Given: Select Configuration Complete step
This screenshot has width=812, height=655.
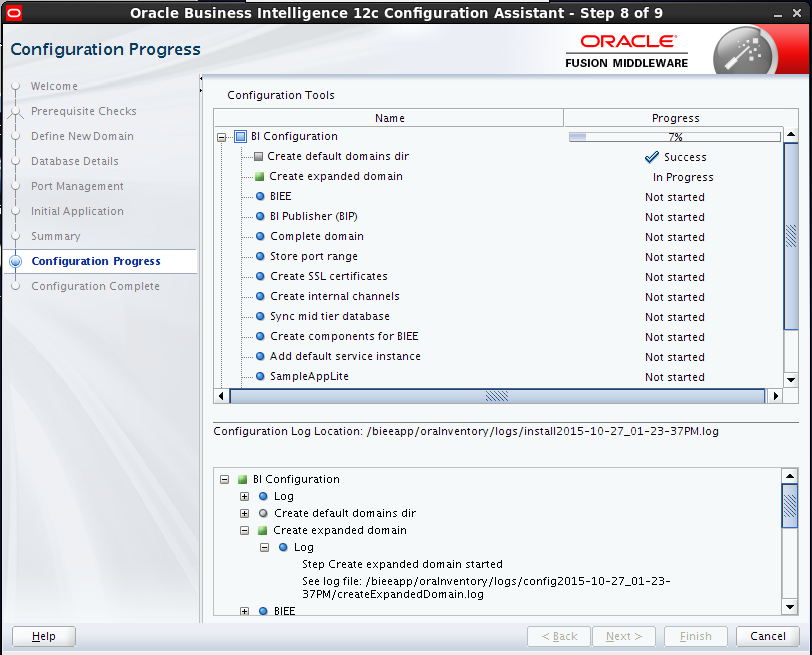Looking at the screenshot, I should point(95,286).
